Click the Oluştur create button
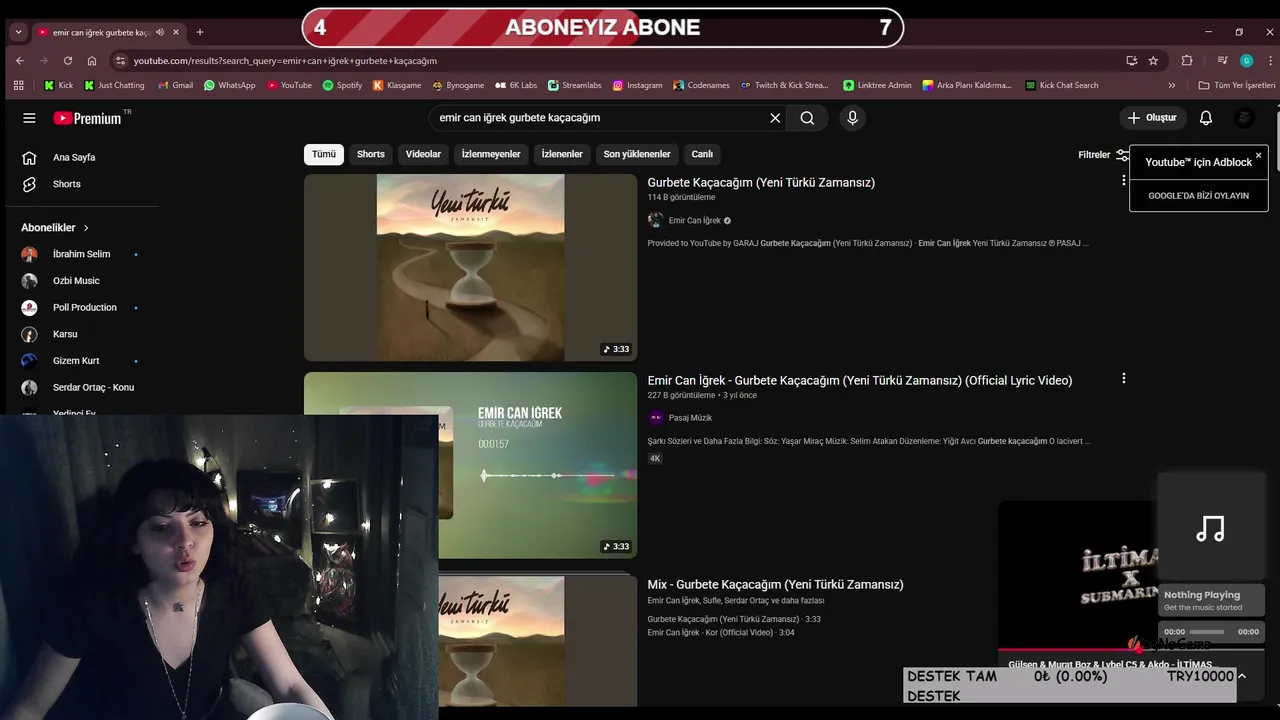 (1152, 118)
